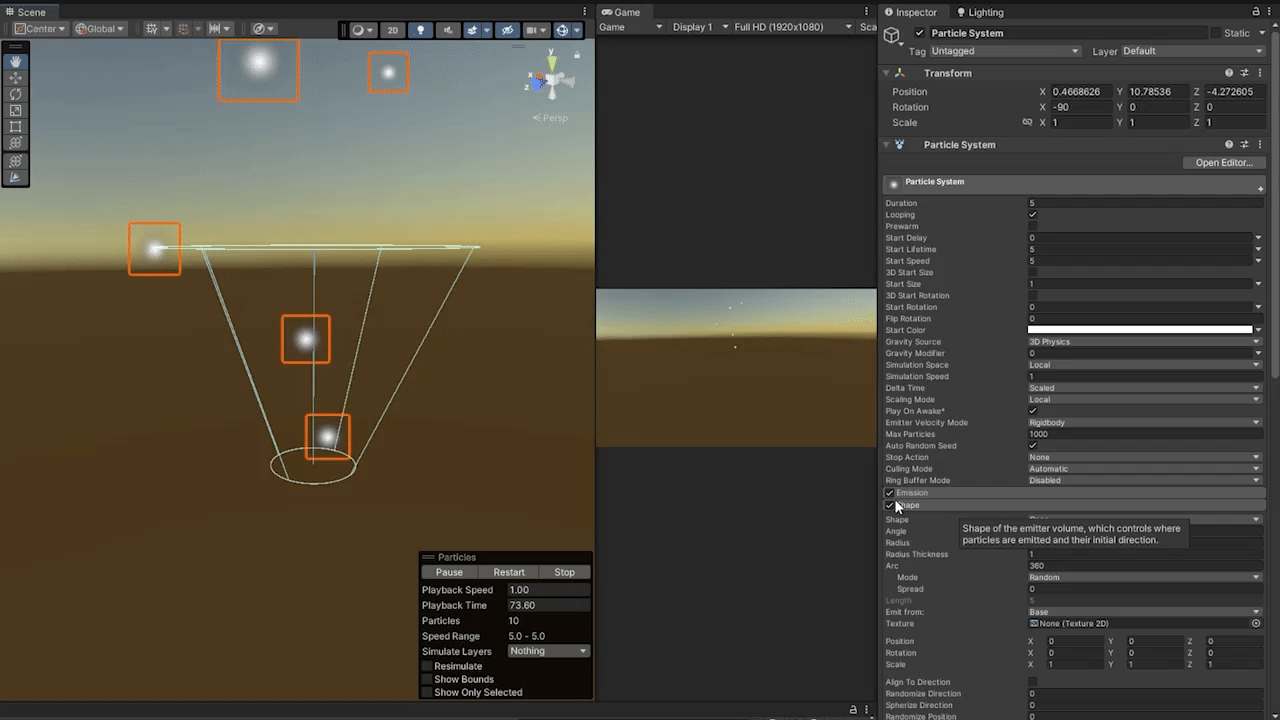Select the Rect tool
Screen dimensions: 1280x720
pyautogui.click(x=16, y=127)
